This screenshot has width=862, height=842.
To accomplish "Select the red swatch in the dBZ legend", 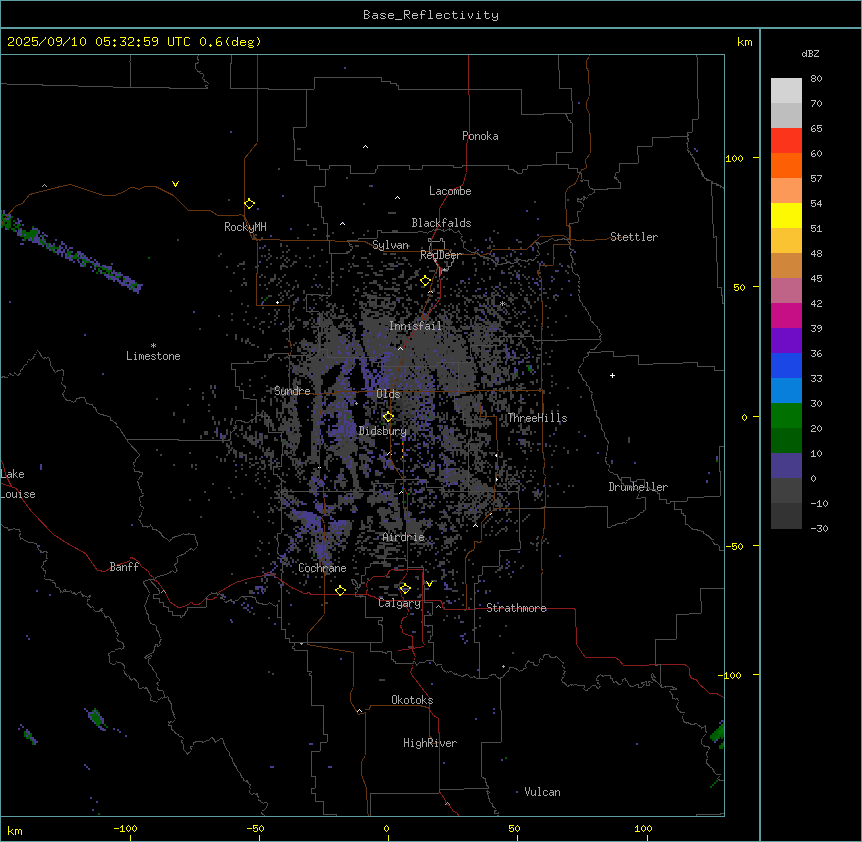I will pos(786,140).
